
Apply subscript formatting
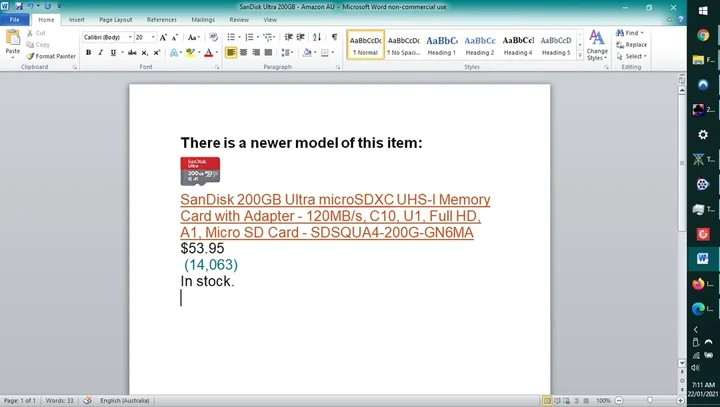[145, 53]
